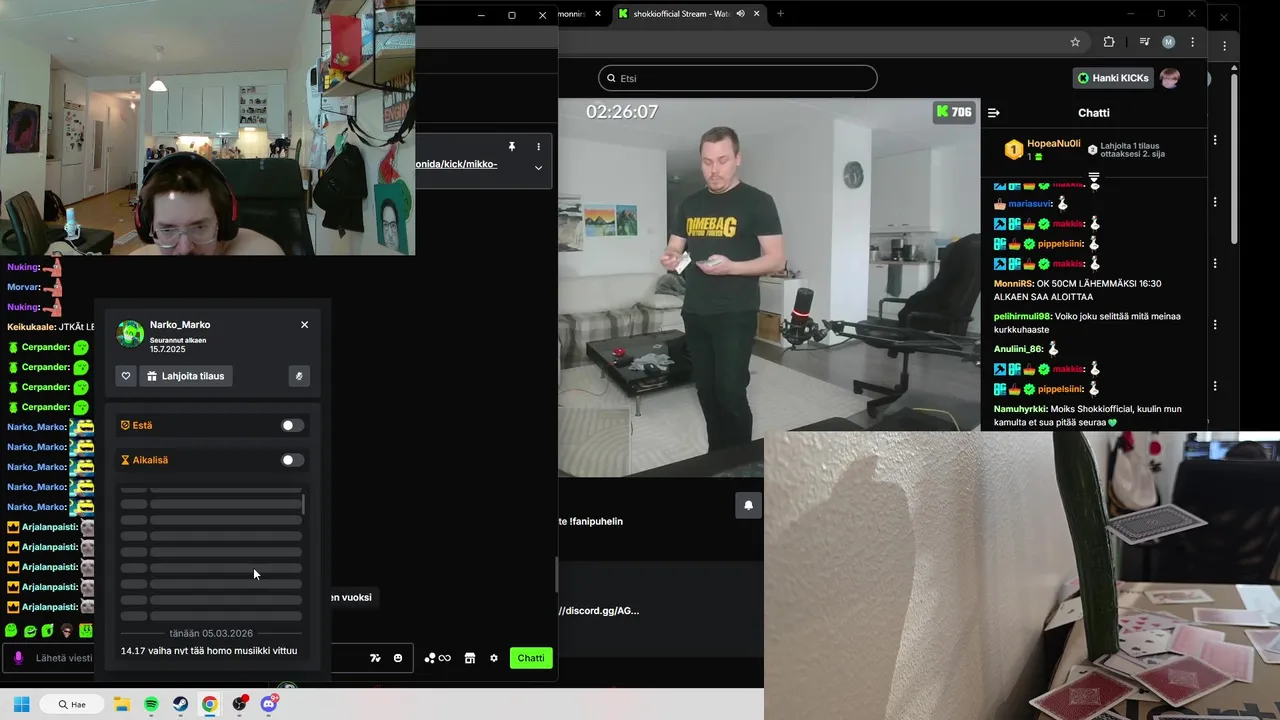Open File Explorer from taskbar
Image resolution: width=1280 pixels, height=720 pixels.
coord(121,704)
